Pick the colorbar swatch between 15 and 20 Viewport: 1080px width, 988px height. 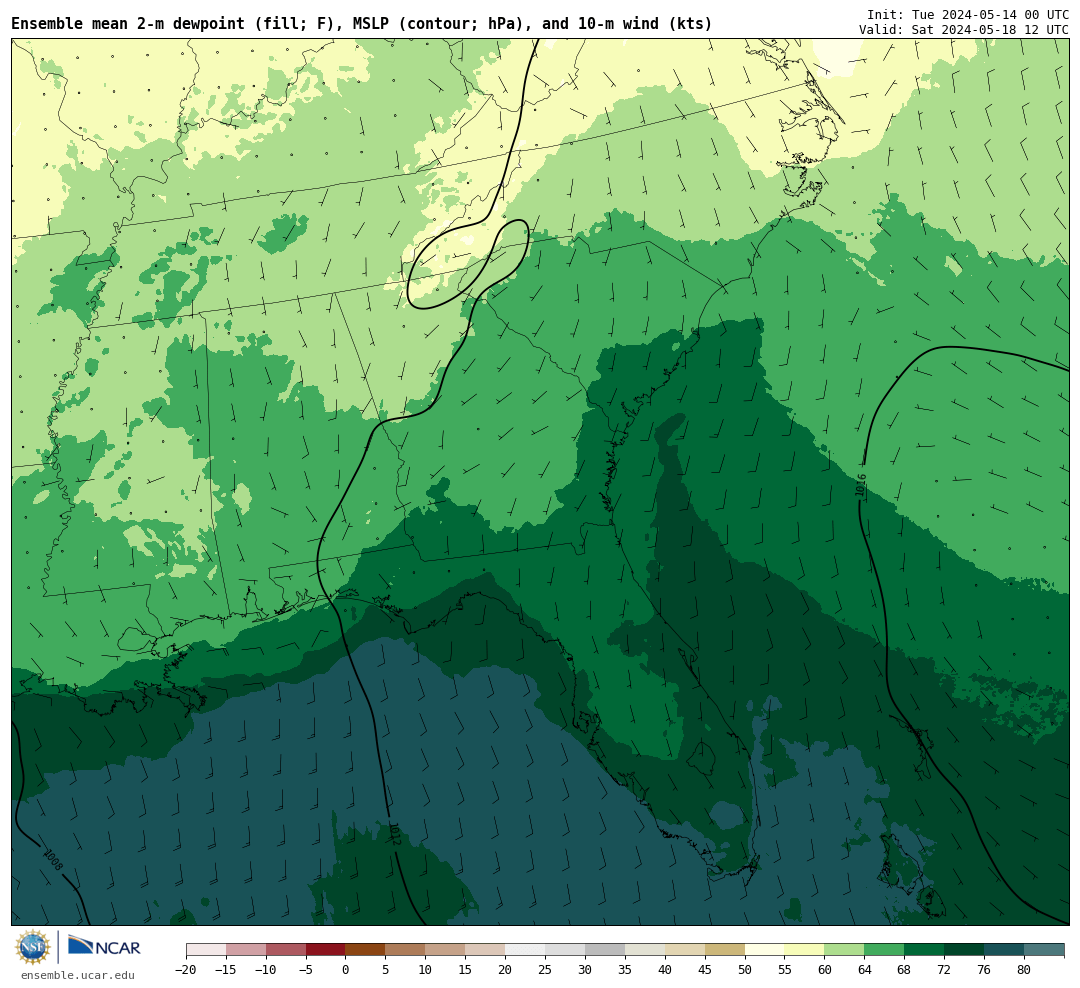486,950
